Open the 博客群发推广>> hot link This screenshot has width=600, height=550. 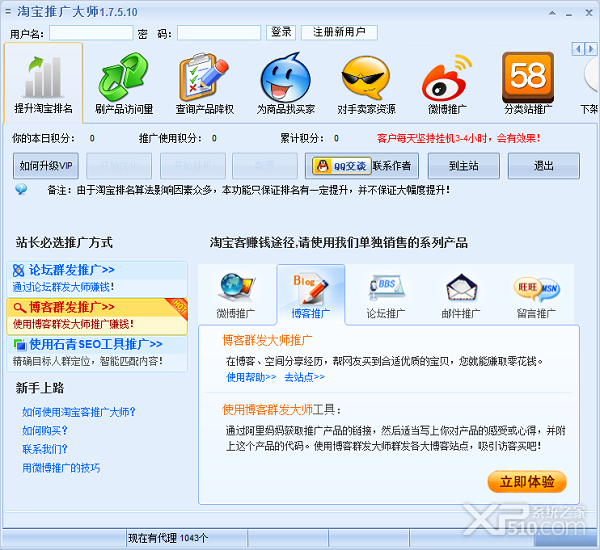(72, 307)
